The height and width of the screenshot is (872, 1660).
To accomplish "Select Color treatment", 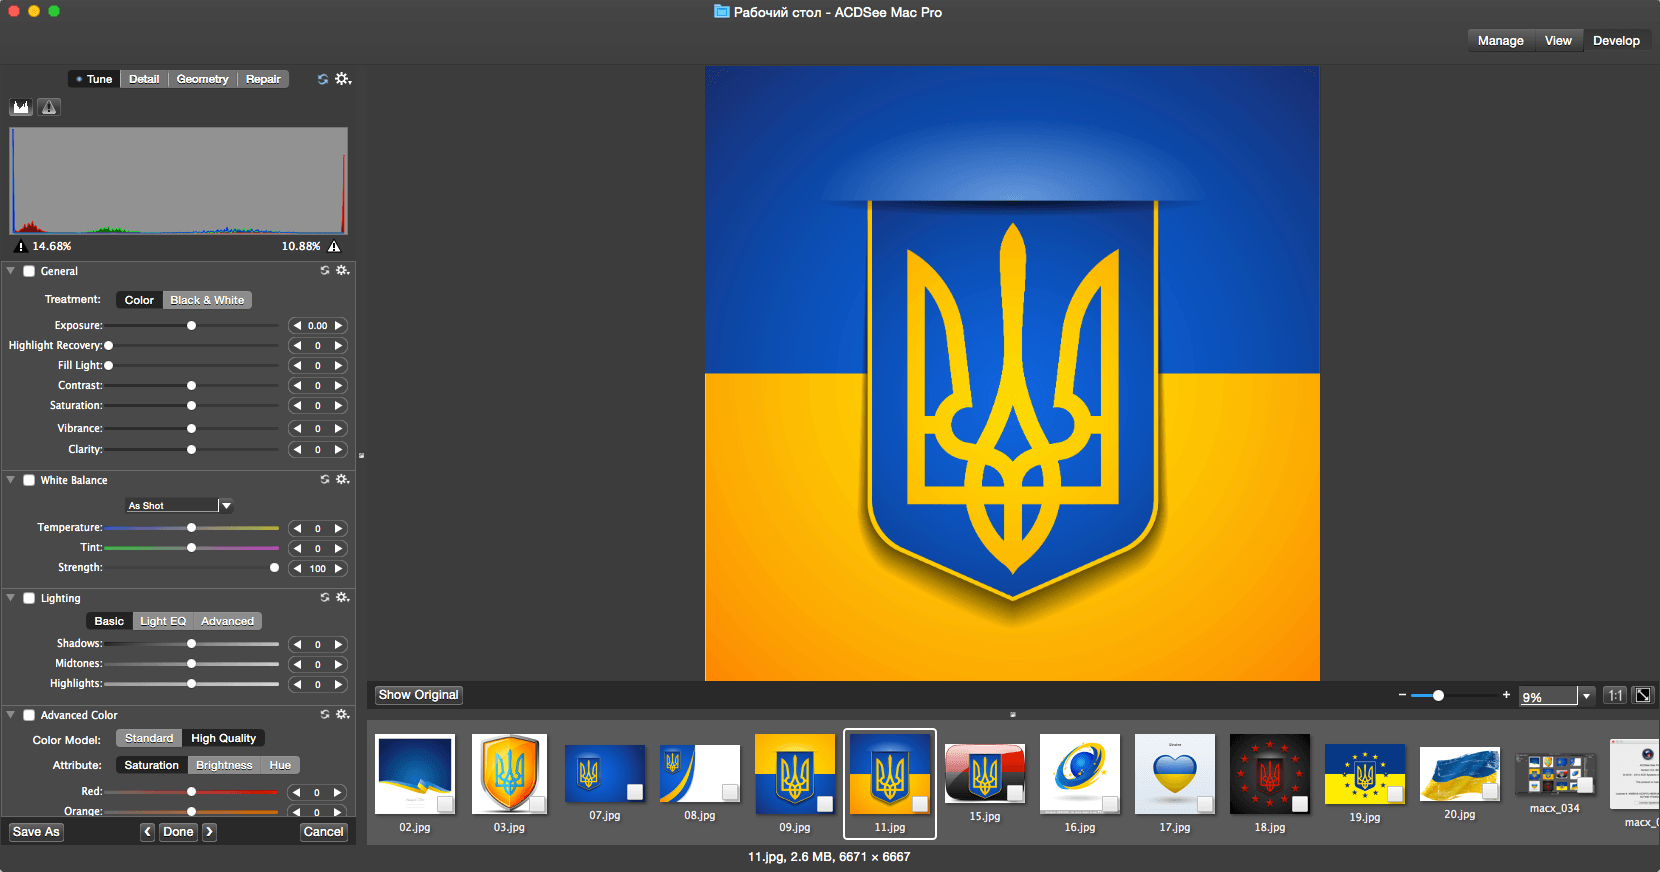I will tap(139, 300).
